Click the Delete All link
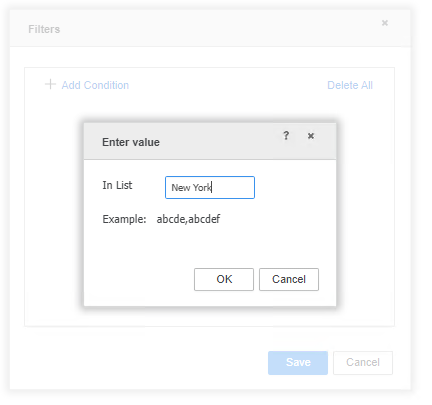This screenshot has width=432, height=405. (x=350, y=85)
